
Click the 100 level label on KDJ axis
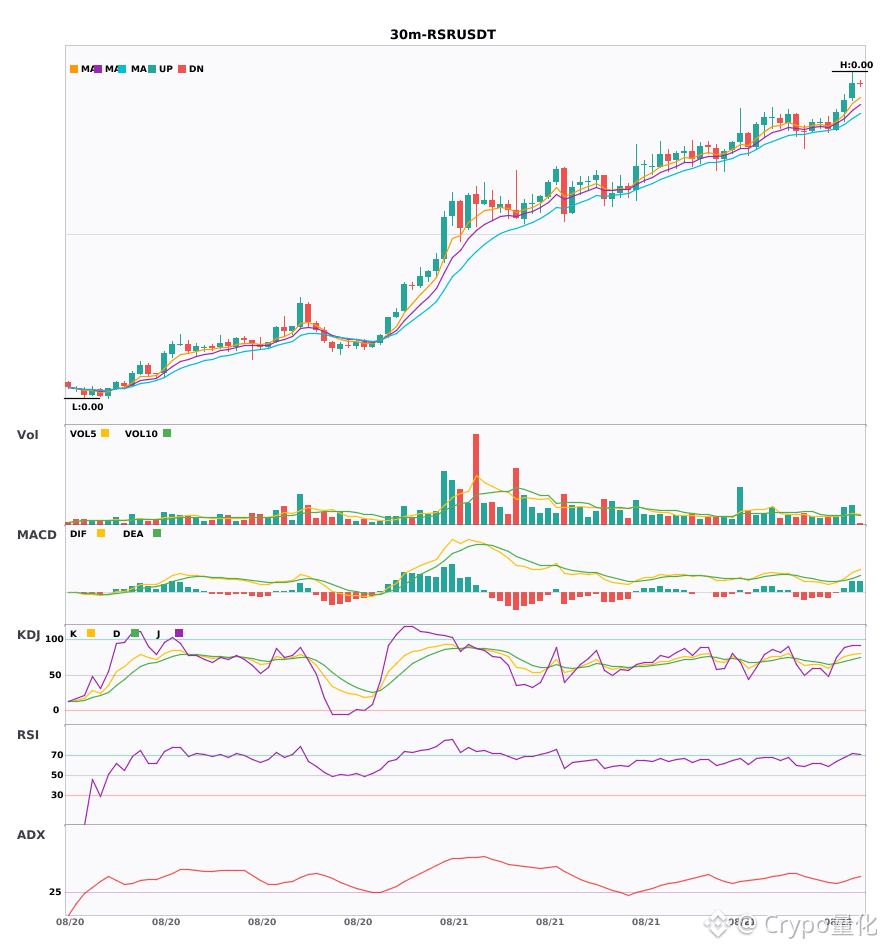(54, 639)
